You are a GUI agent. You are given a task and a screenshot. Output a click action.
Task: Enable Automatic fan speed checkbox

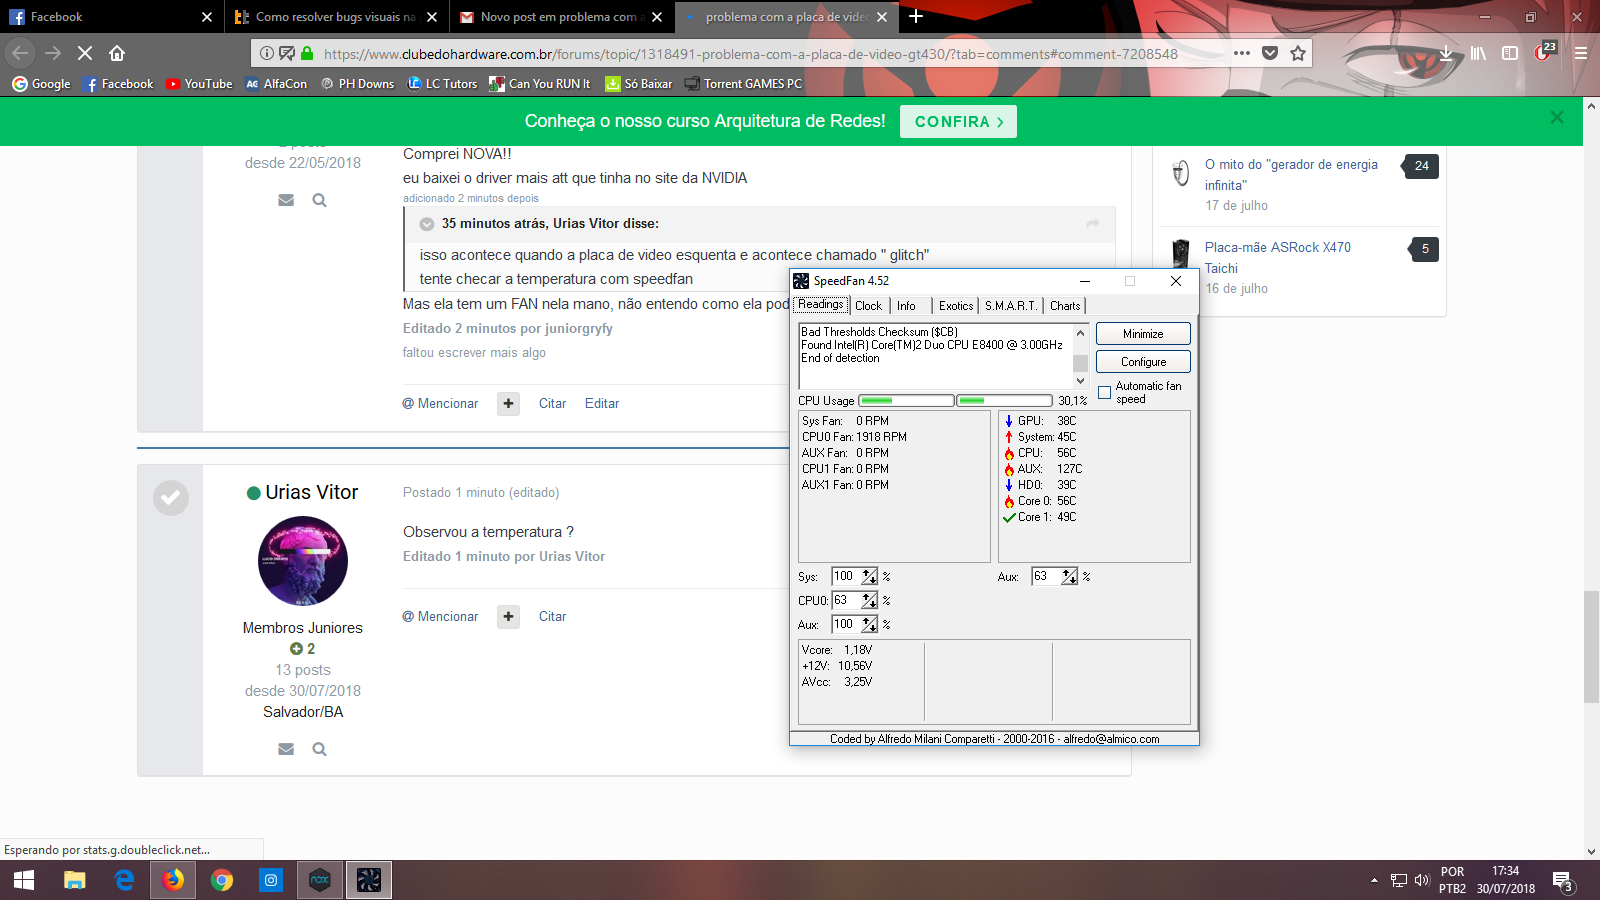(x=1105, y=393)
